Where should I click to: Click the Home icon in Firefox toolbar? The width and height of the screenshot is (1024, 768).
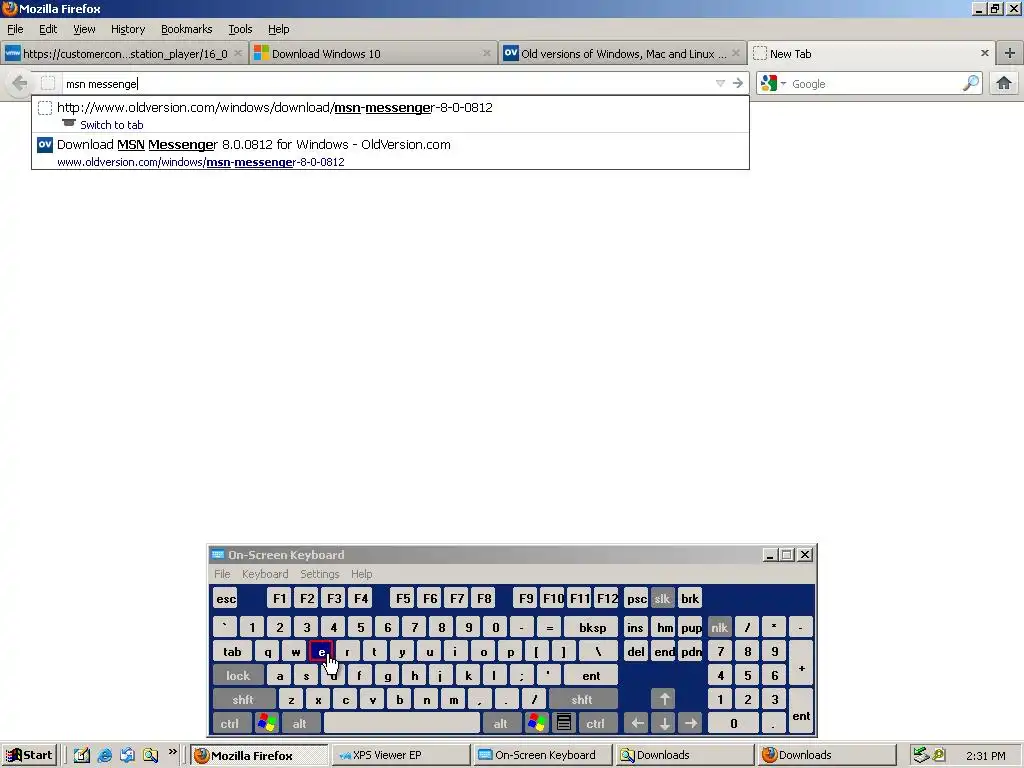click(x=1004, y=84)
